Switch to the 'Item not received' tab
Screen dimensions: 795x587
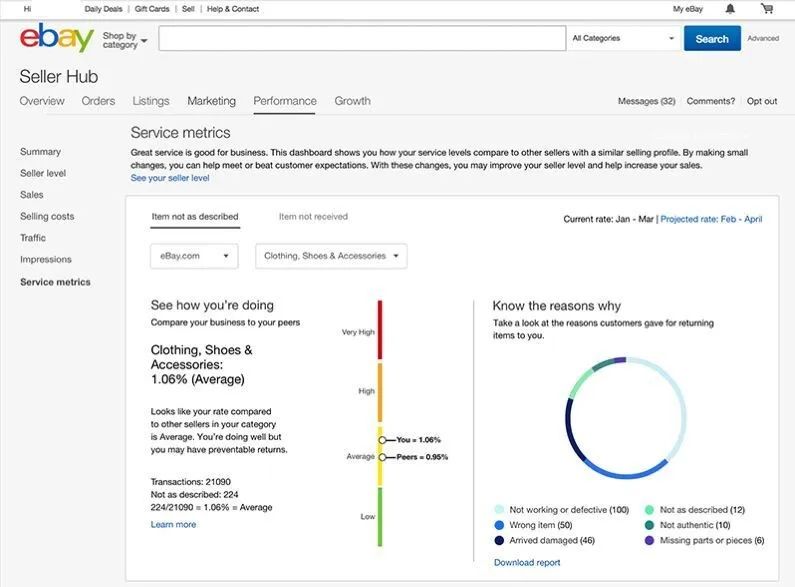coord(313,217)
